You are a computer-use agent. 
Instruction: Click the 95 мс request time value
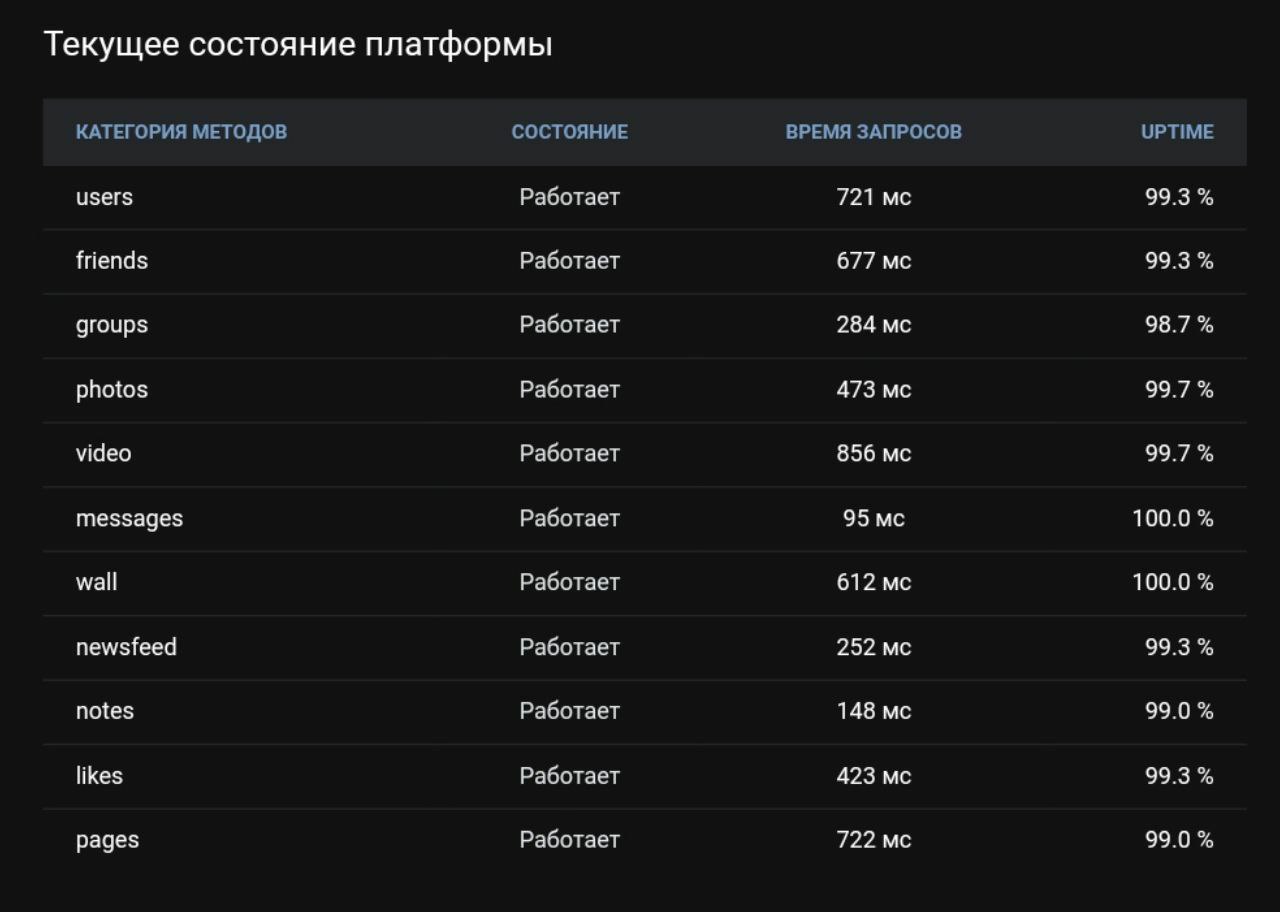[873, 519]
